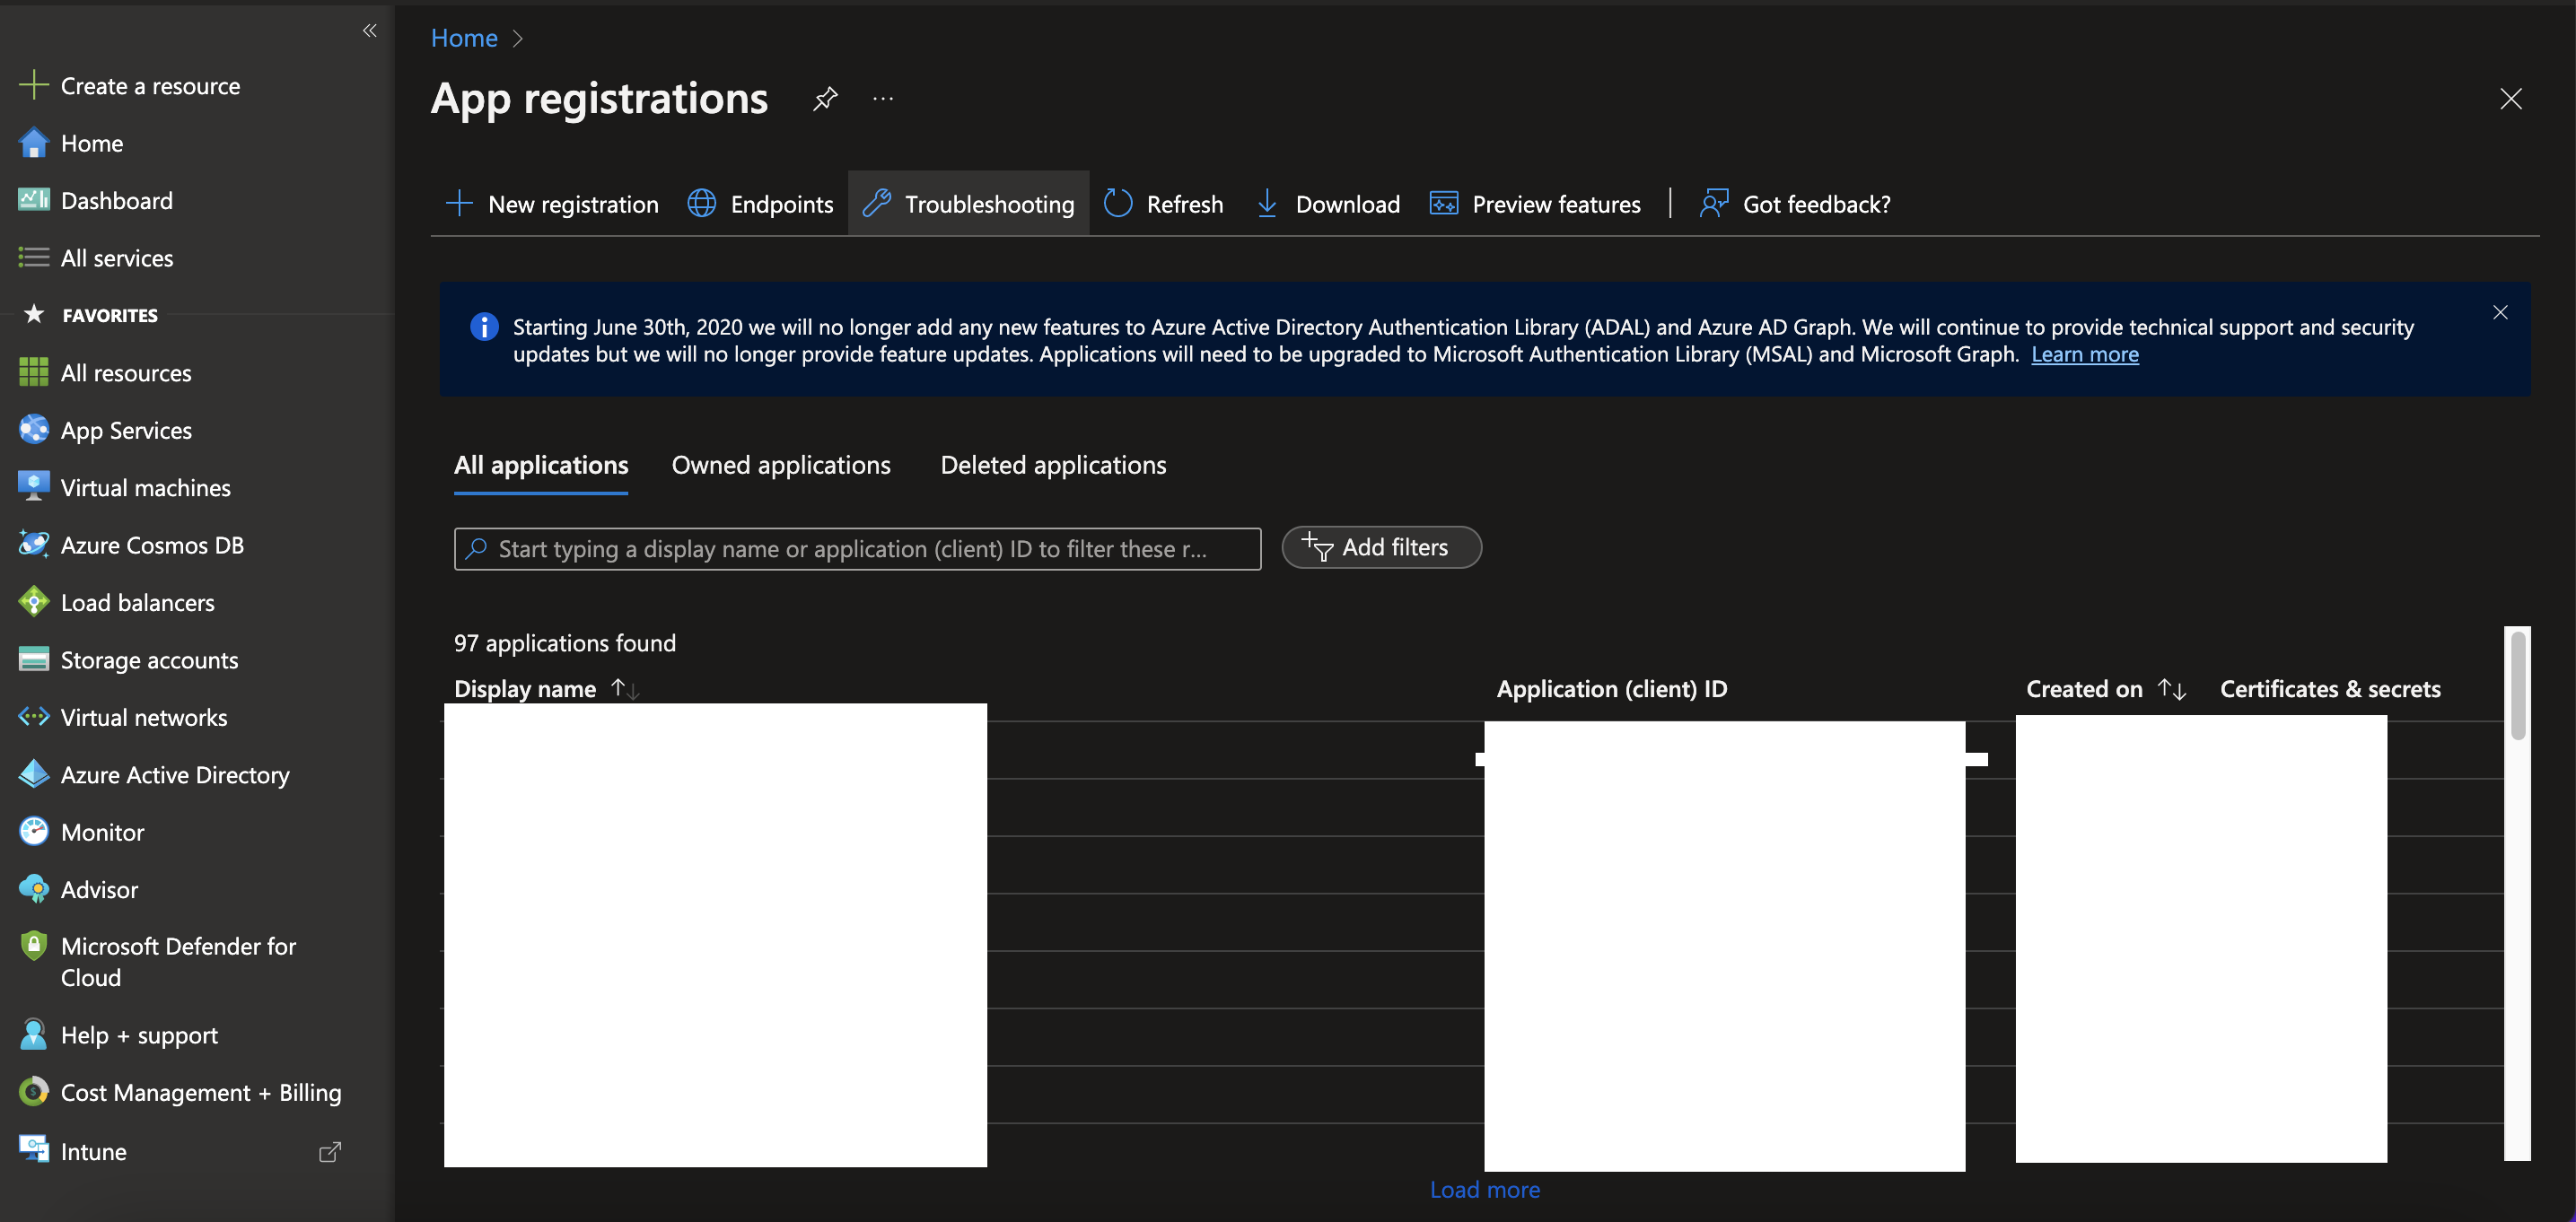
Task: Switch to Owned applications tab
Action: [780, 465]
